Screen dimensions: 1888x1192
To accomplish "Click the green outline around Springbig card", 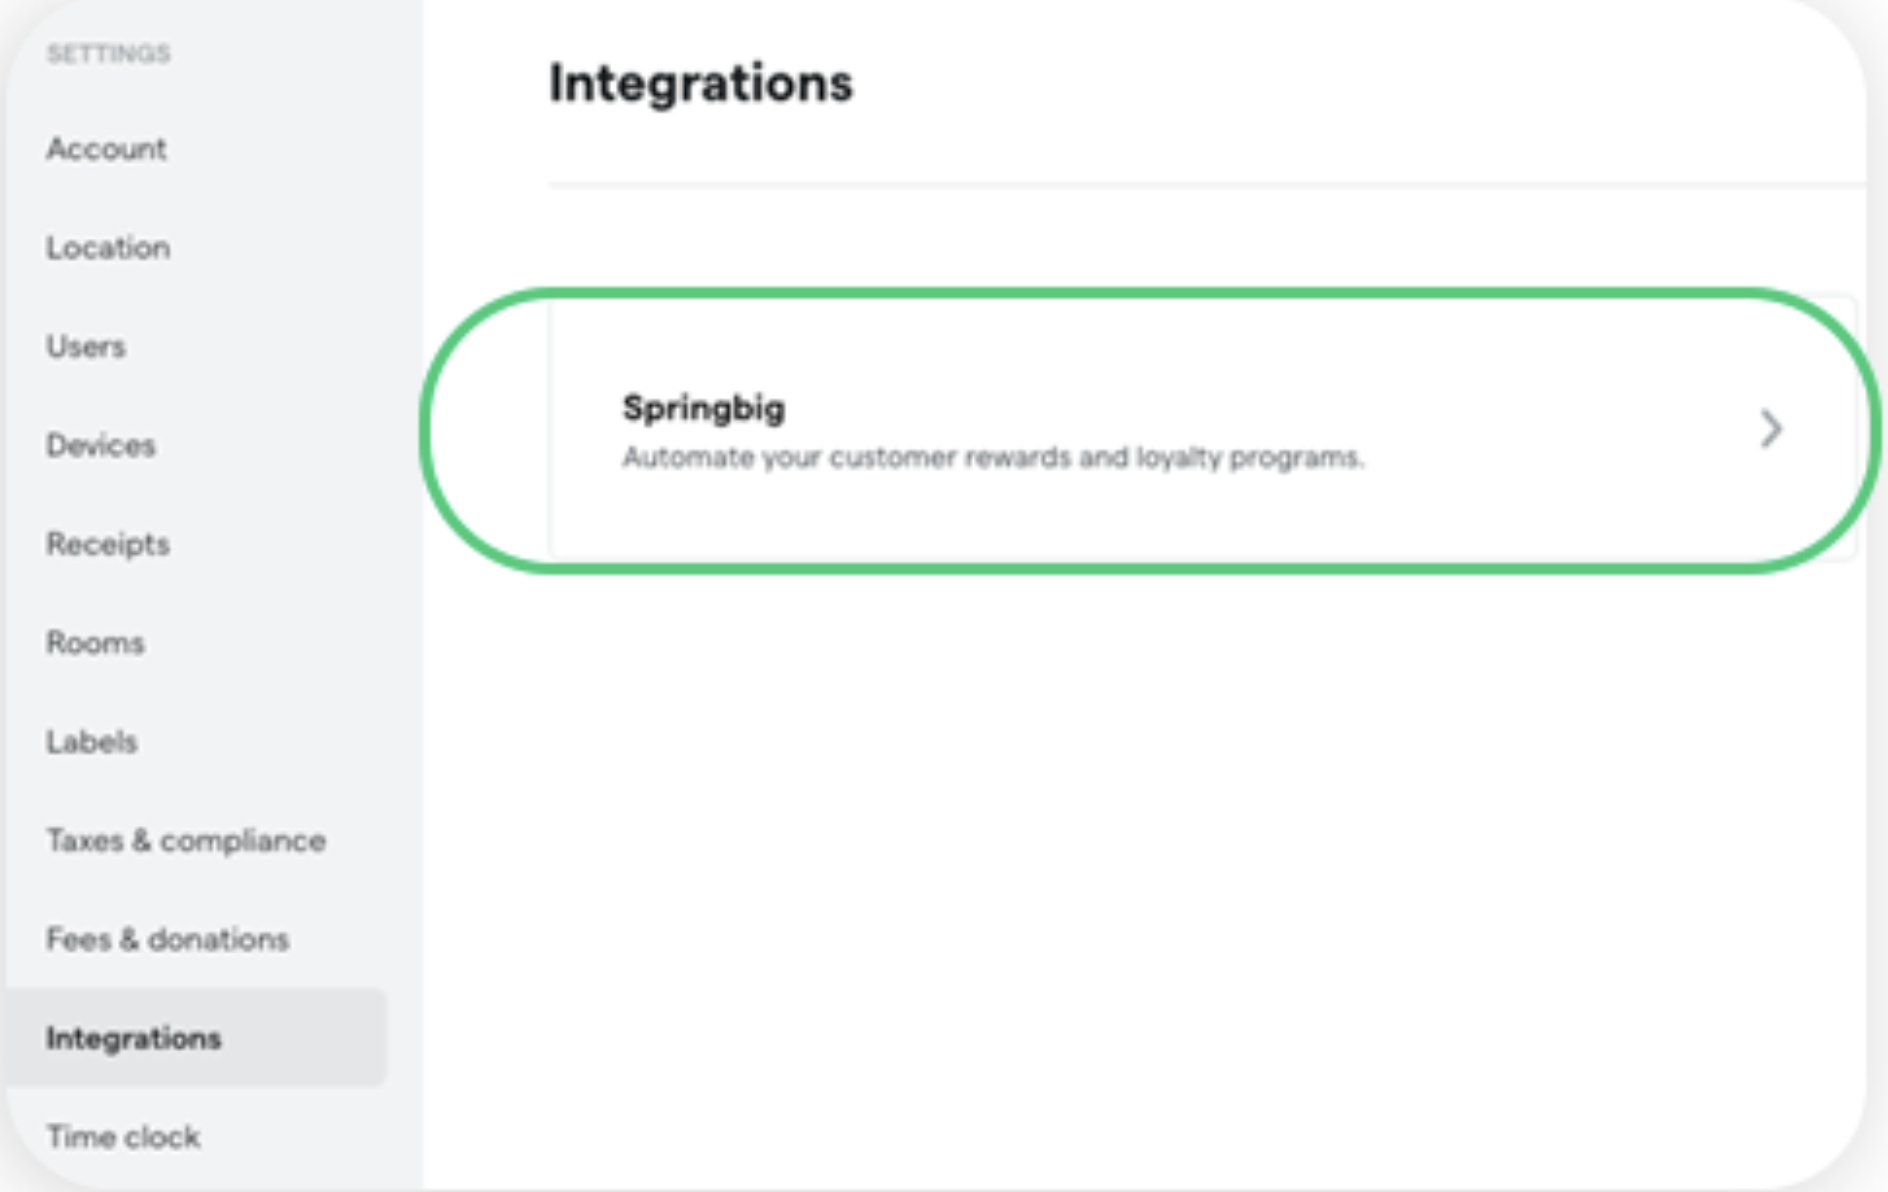I will coord(1150,293).
